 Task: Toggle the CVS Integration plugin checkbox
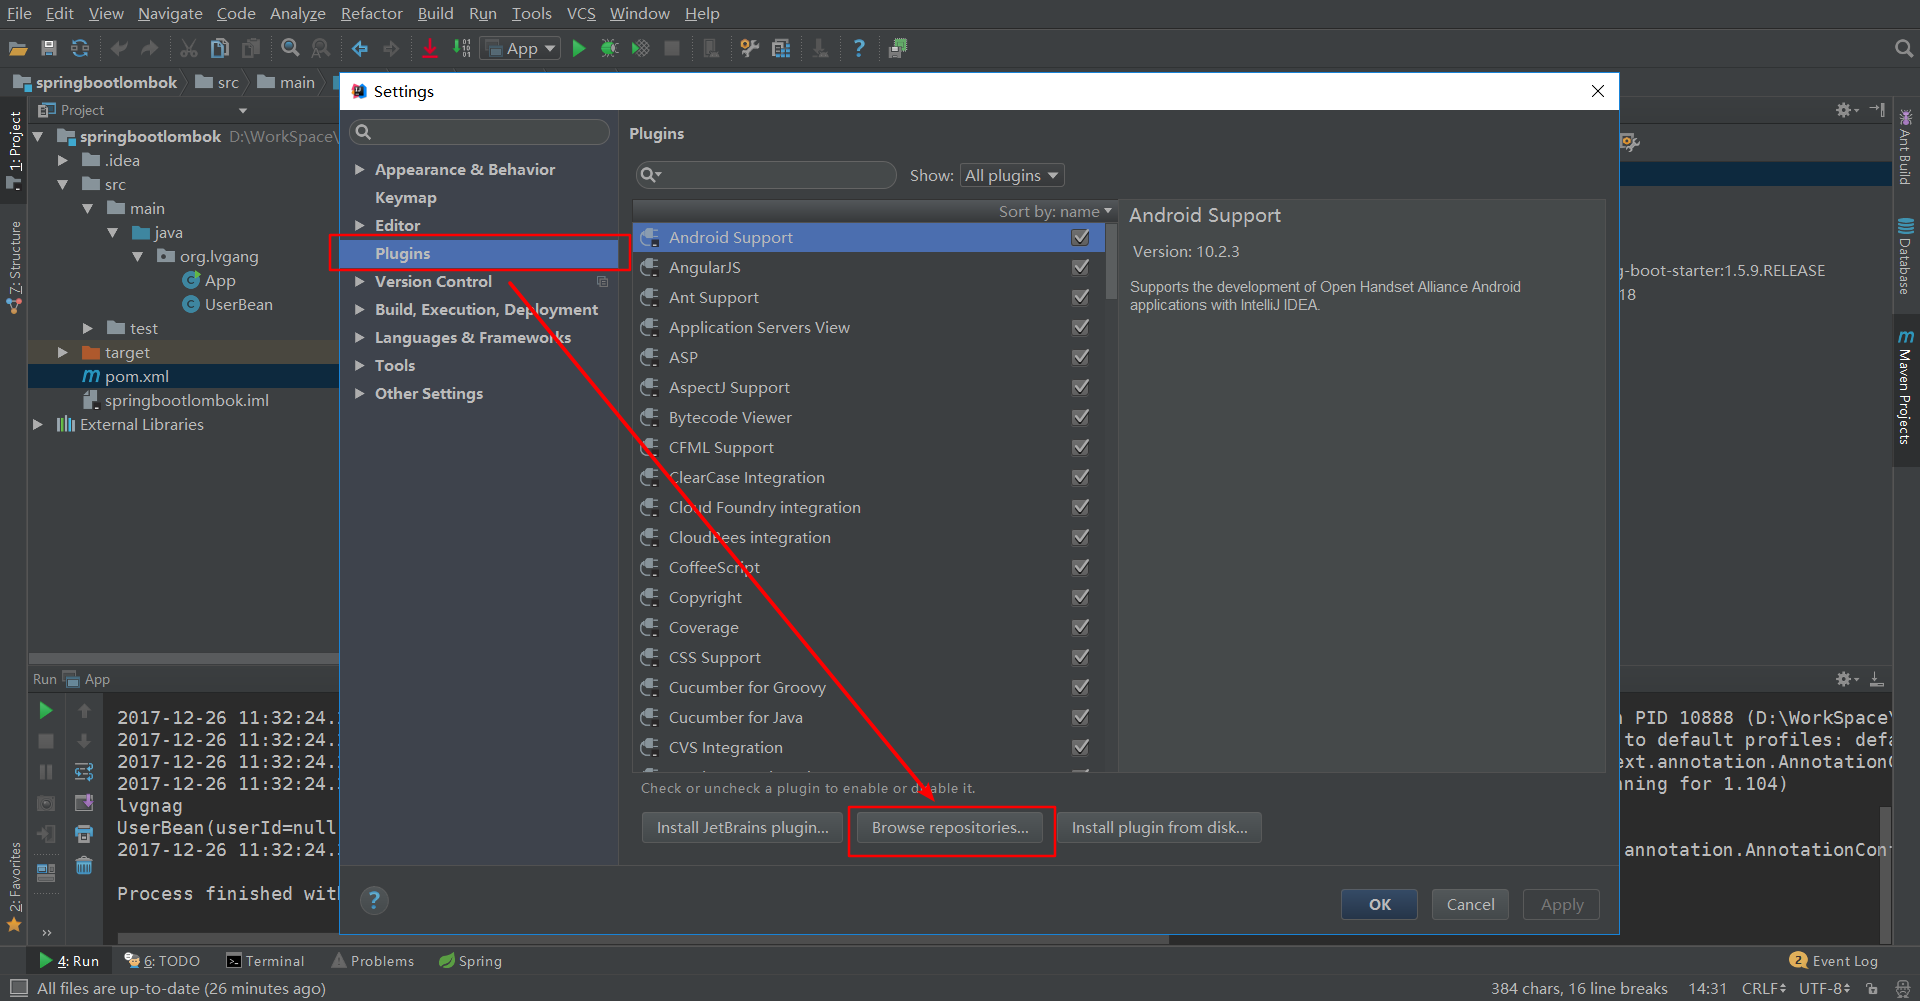pos(1080,748)
